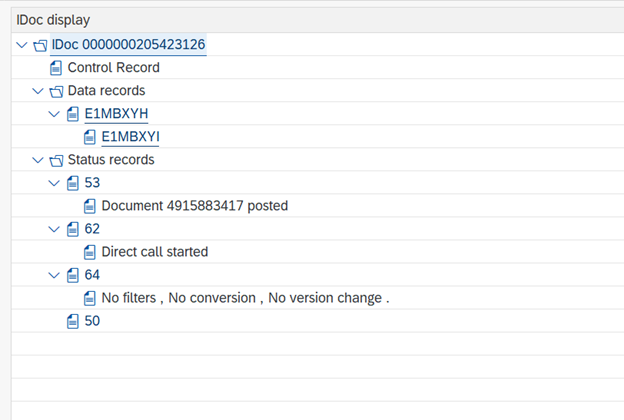
Task: Open the E1MBXYI segment link
Action: click(131, 137)
